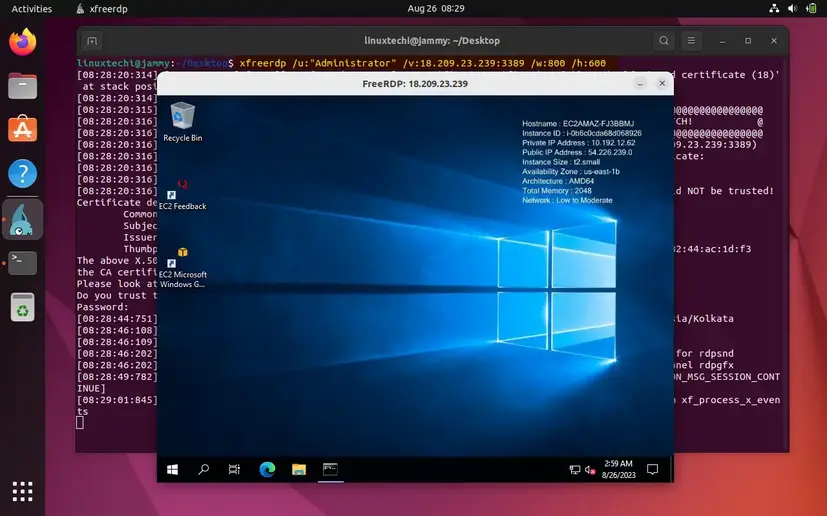827x516 pixels.
Task: Click the network icon in Windows tray
Action: [575, 469]
